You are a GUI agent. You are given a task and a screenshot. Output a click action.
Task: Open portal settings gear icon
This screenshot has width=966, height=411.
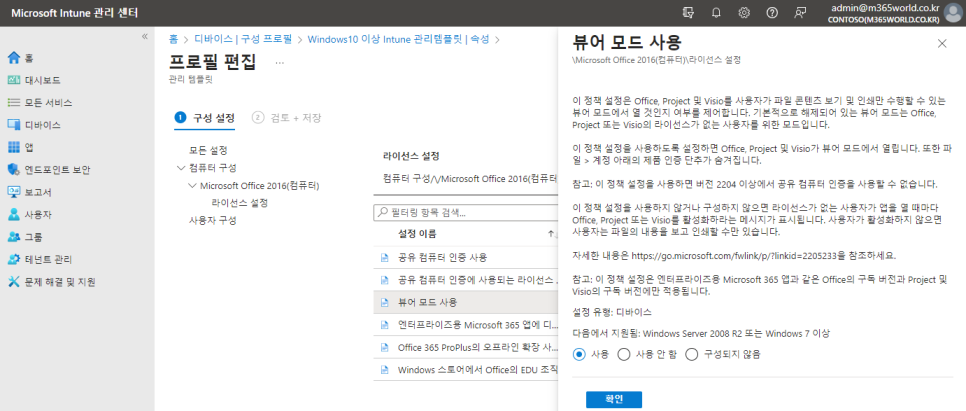coord(744,12)
